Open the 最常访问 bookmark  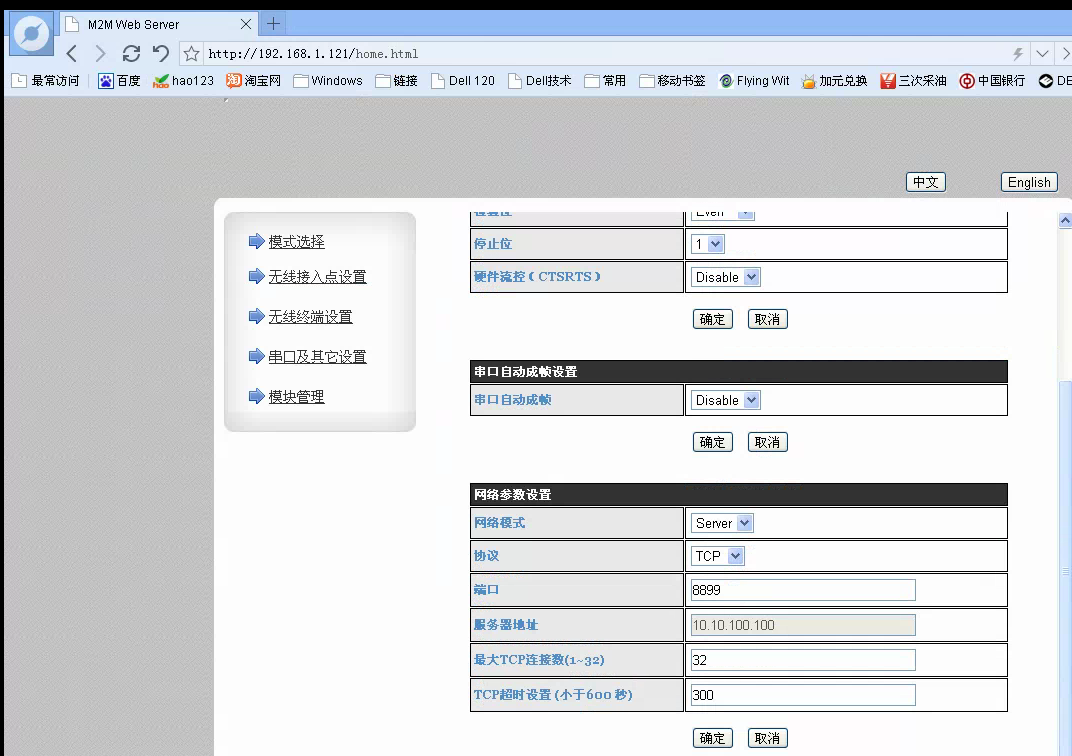pos(46,81)
